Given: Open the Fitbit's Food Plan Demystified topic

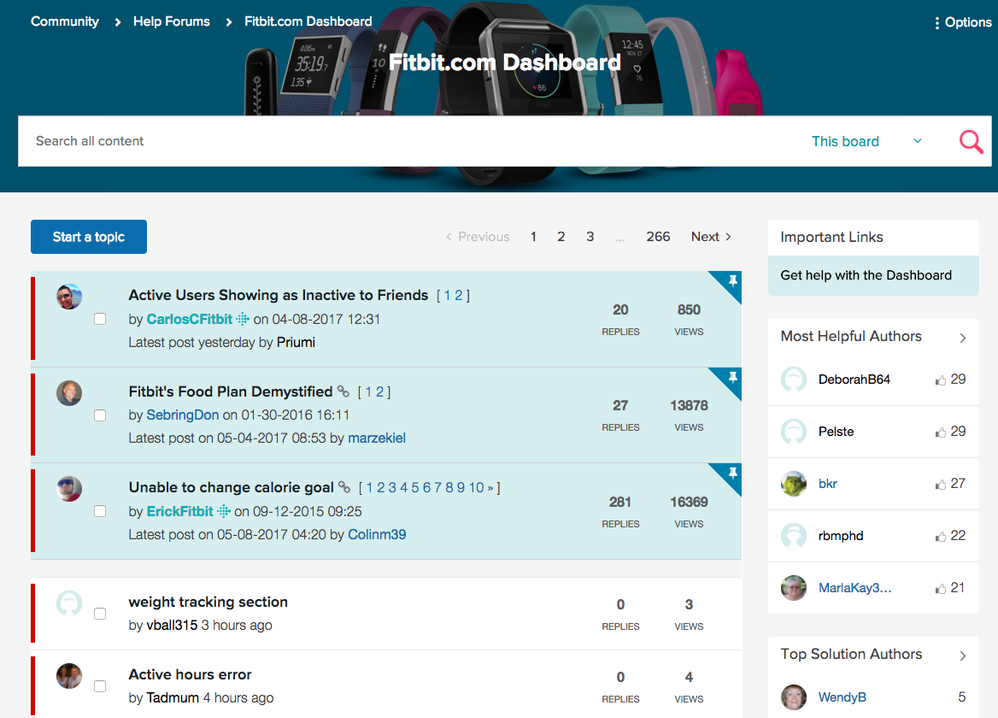Looking at the screenshot, I should [x=230, y=391].
